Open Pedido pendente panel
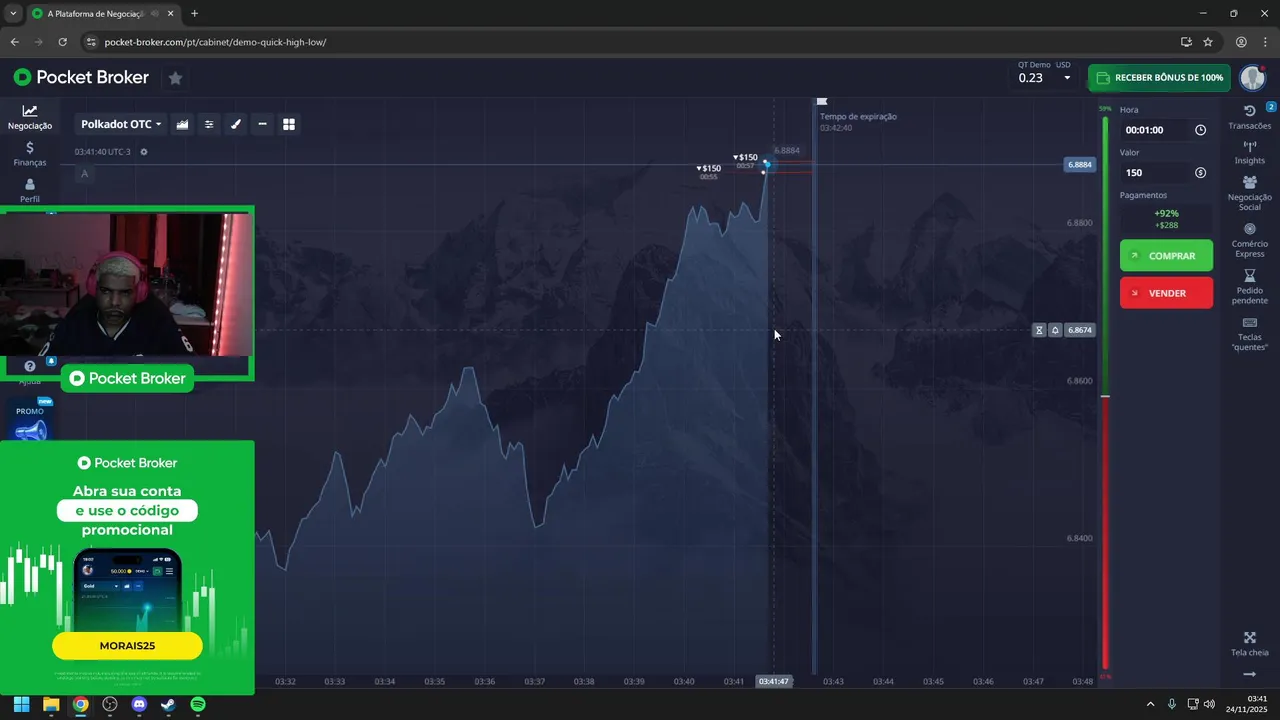This screenshot has width=1280, height=720. (x=1250, y=287)
